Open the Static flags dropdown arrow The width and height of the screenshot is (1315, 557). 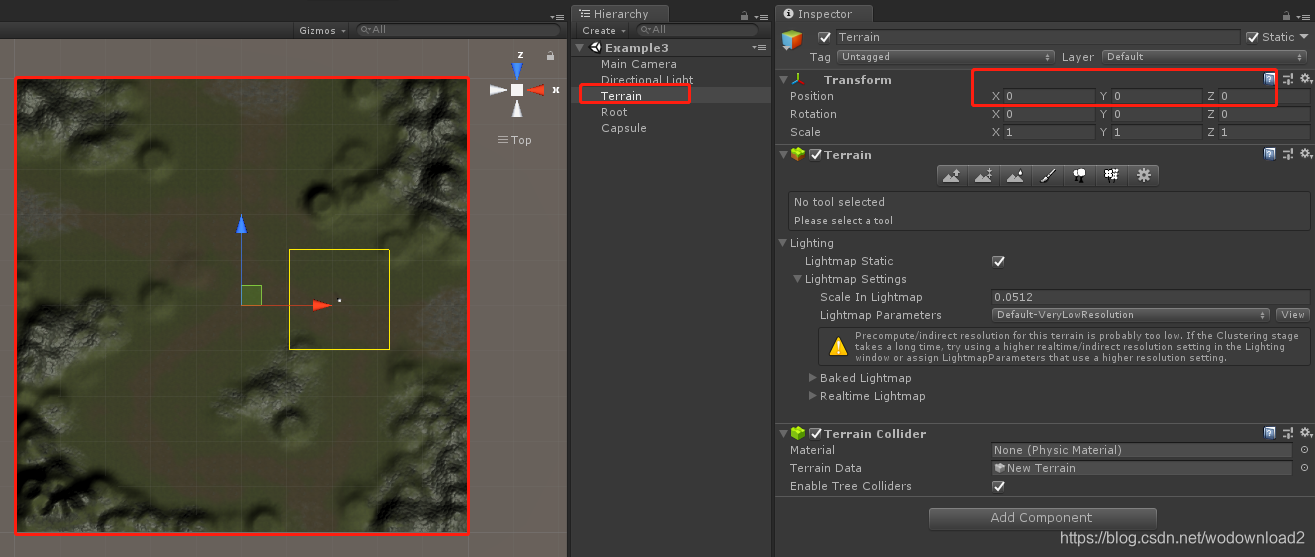(1303, 37)
